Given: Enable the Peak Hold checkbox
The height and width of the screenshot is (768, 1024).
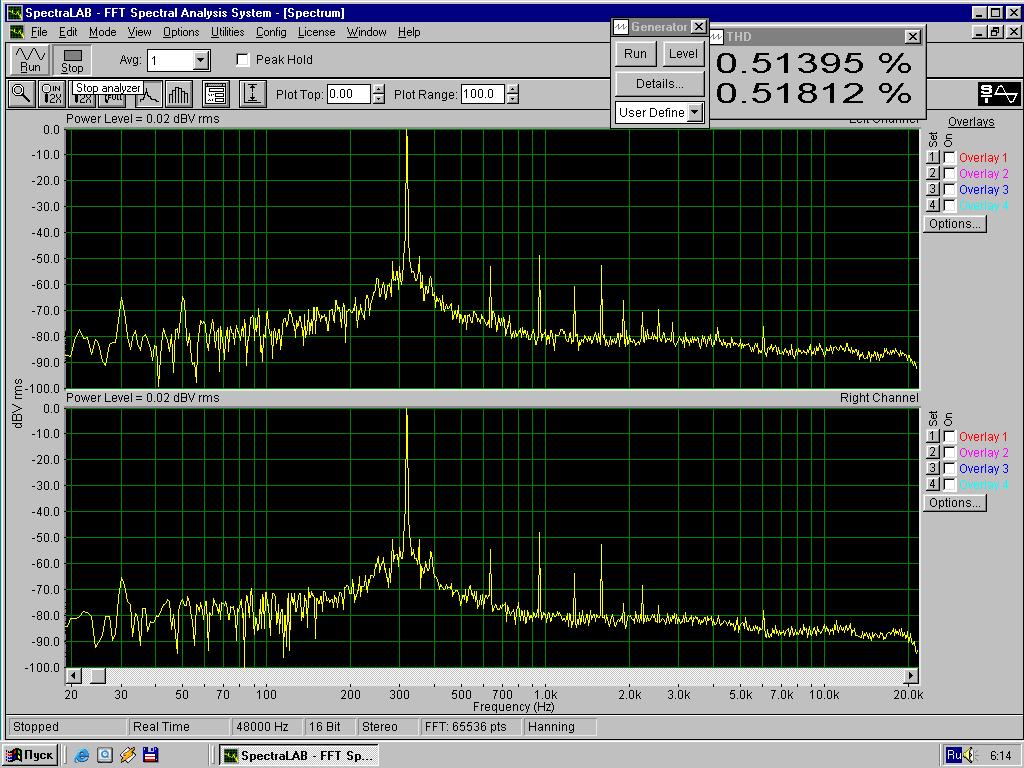Looking at the screenshot, I should 243,60.
